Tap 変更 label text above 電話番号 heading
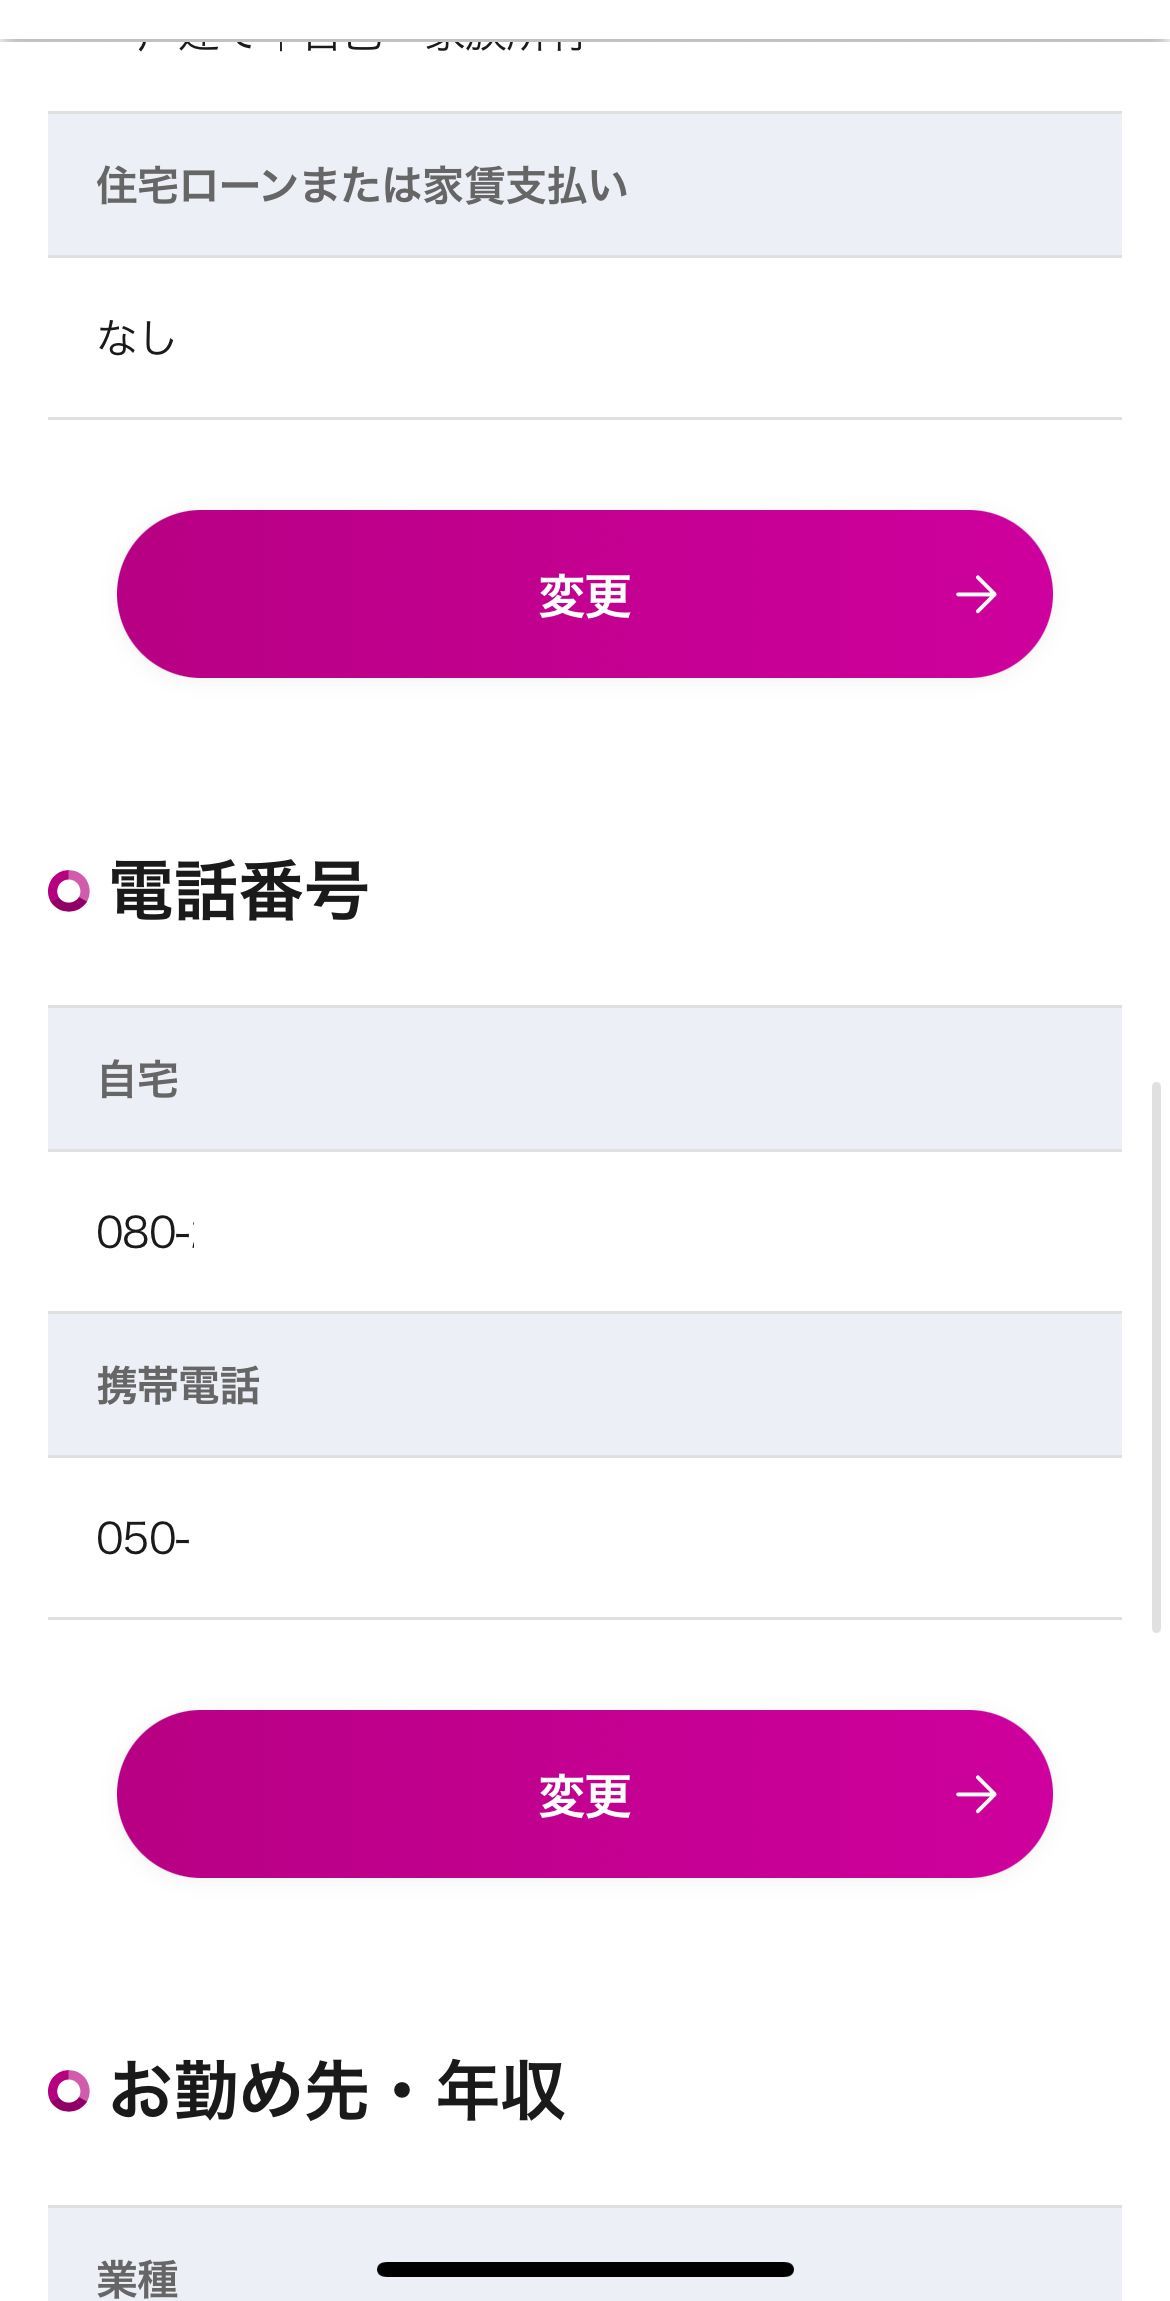 point(584,596)
